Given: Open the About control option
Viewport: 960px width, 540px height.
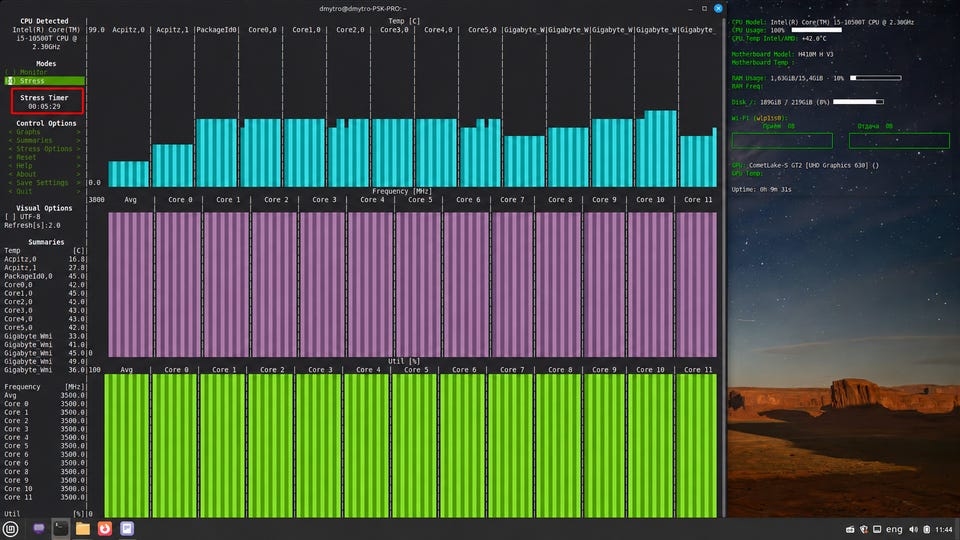Looking at the screenshot, I should click(x=44, y=174).
